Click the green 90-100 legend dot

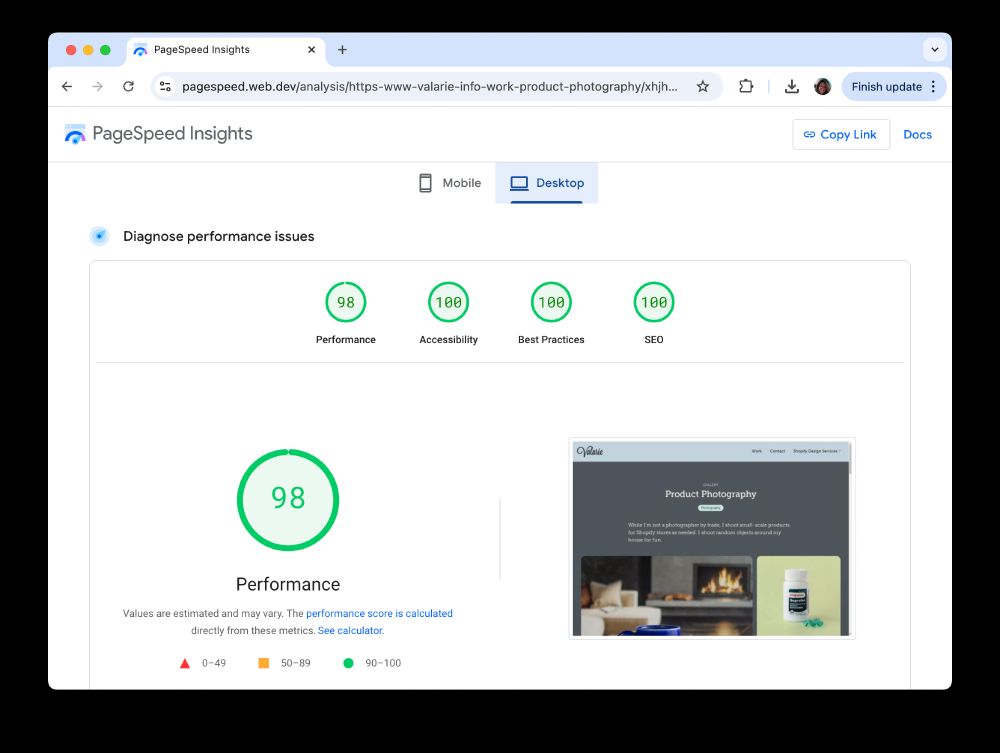(x=347, y=662)
